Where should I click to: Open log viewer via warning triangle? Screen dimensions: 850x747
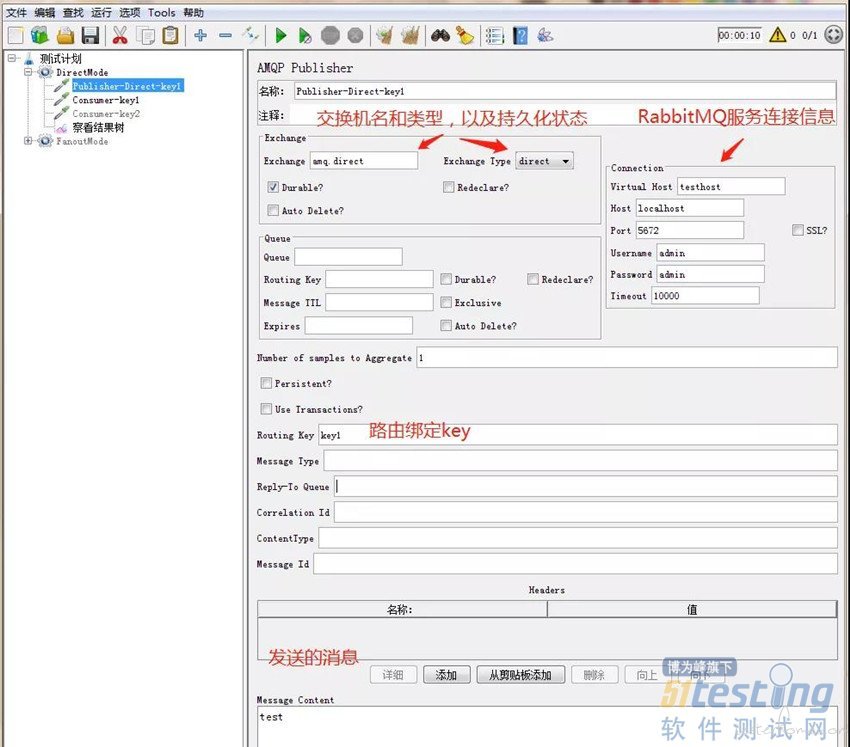coord(777,35)
